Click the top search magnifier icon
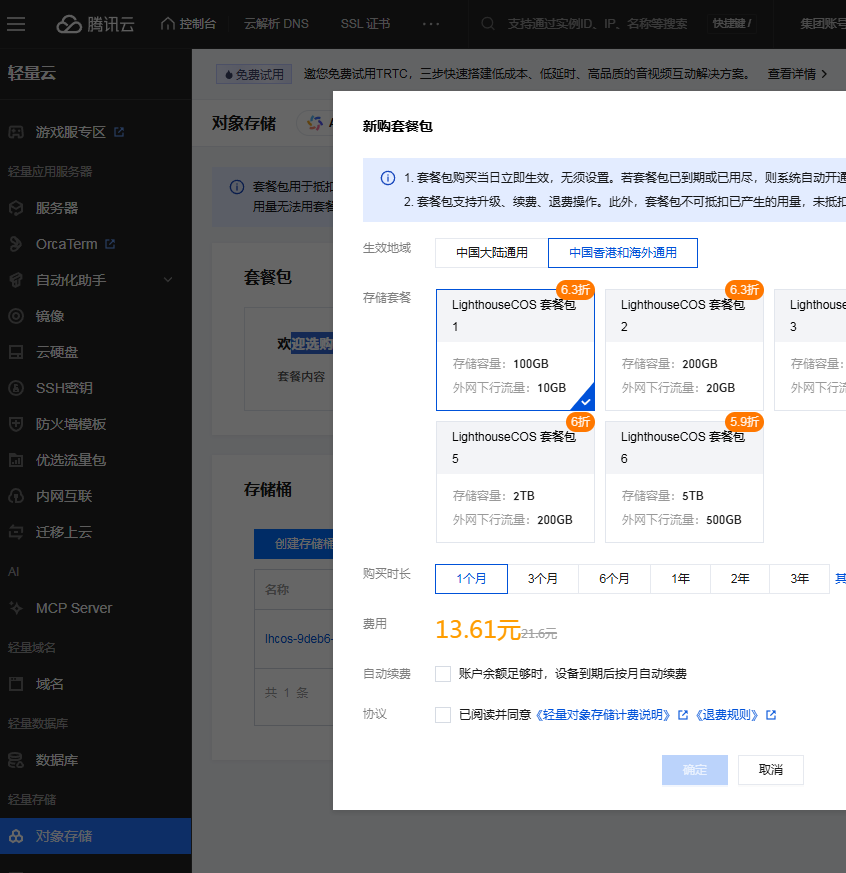Image resolution: width=846 pixels, height=873 pixels. click(488, 24)
